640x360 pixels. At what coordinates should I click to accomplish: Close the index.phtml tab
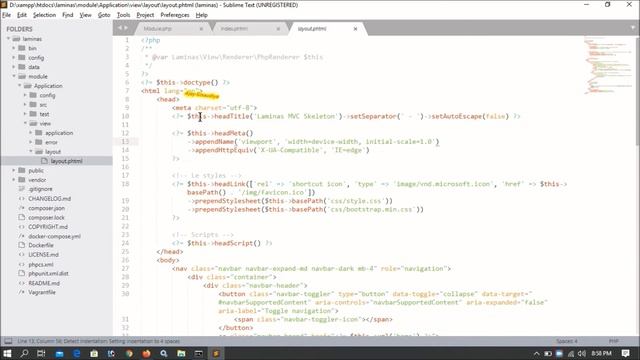tap(278, 29)
